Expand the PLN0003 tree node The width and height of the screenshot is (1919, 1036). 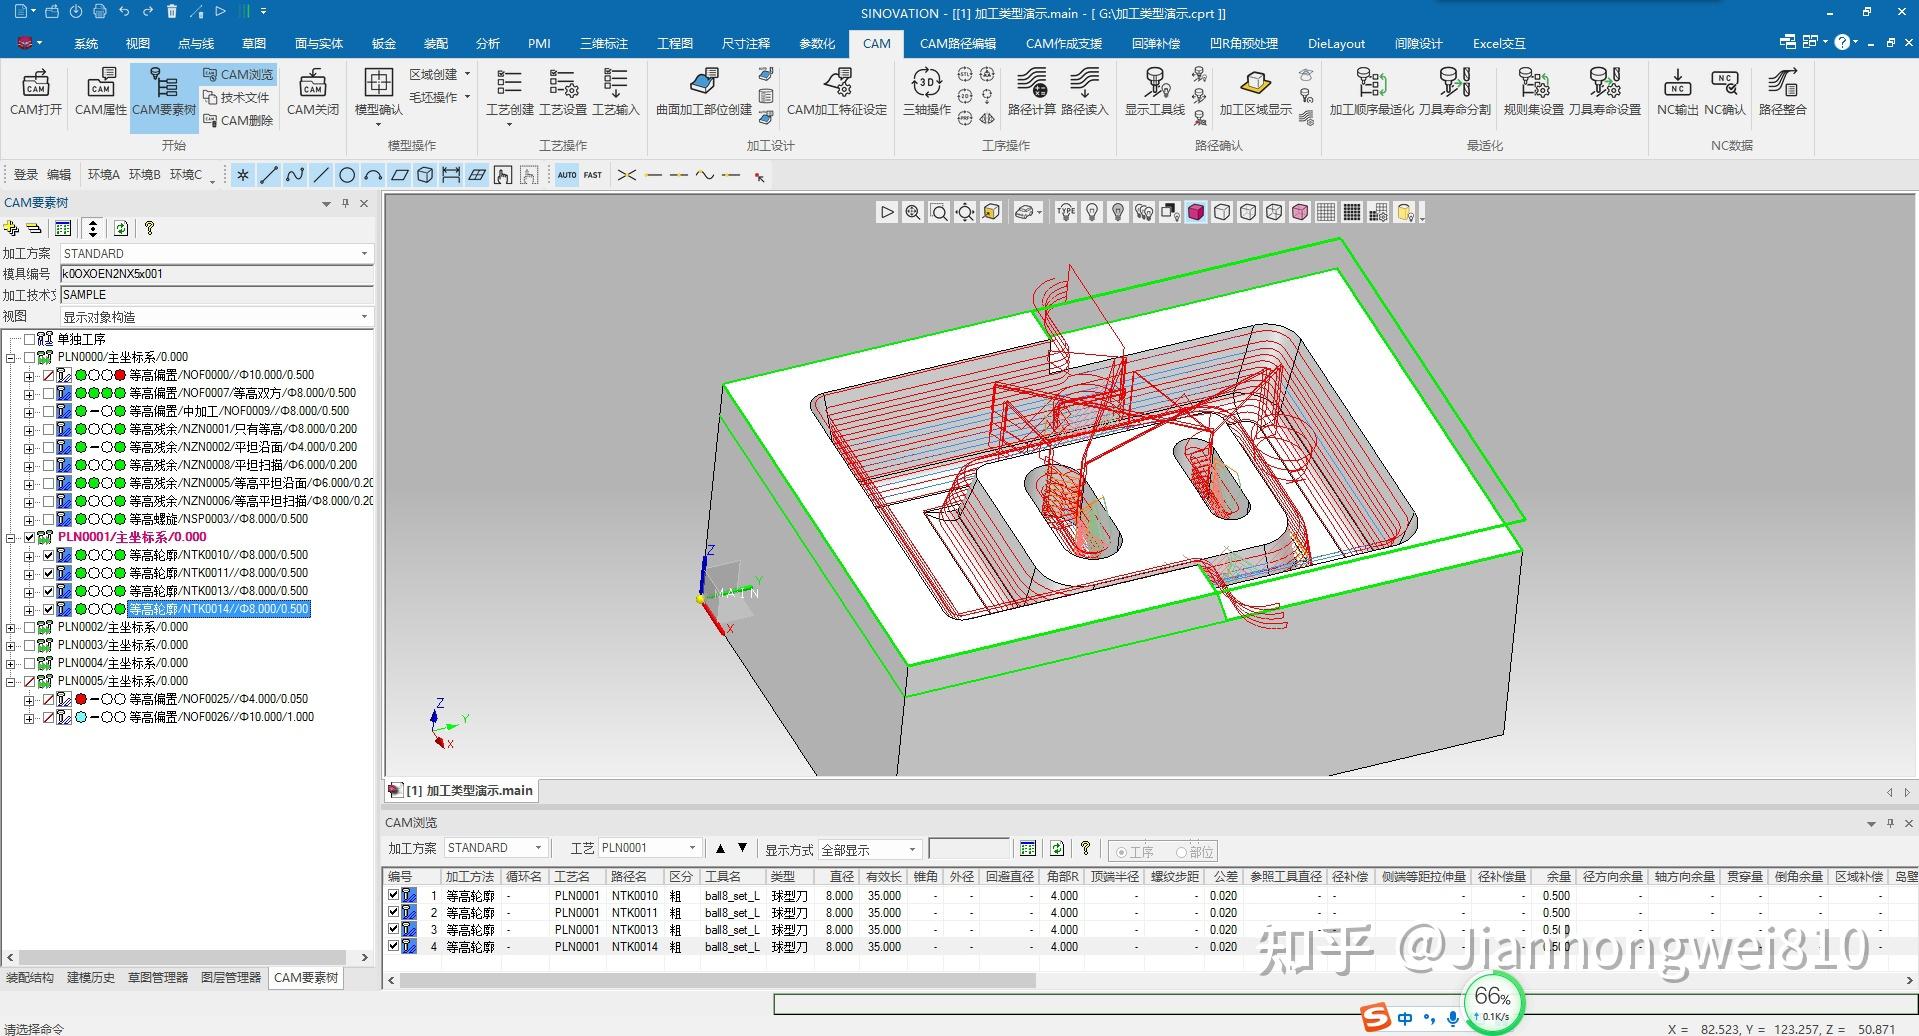click(11, 645)
